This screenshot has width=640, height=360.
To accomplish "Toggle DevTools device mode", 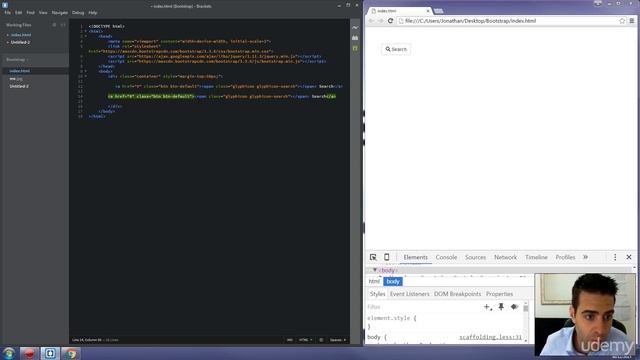I will click(x=387, y=257).
